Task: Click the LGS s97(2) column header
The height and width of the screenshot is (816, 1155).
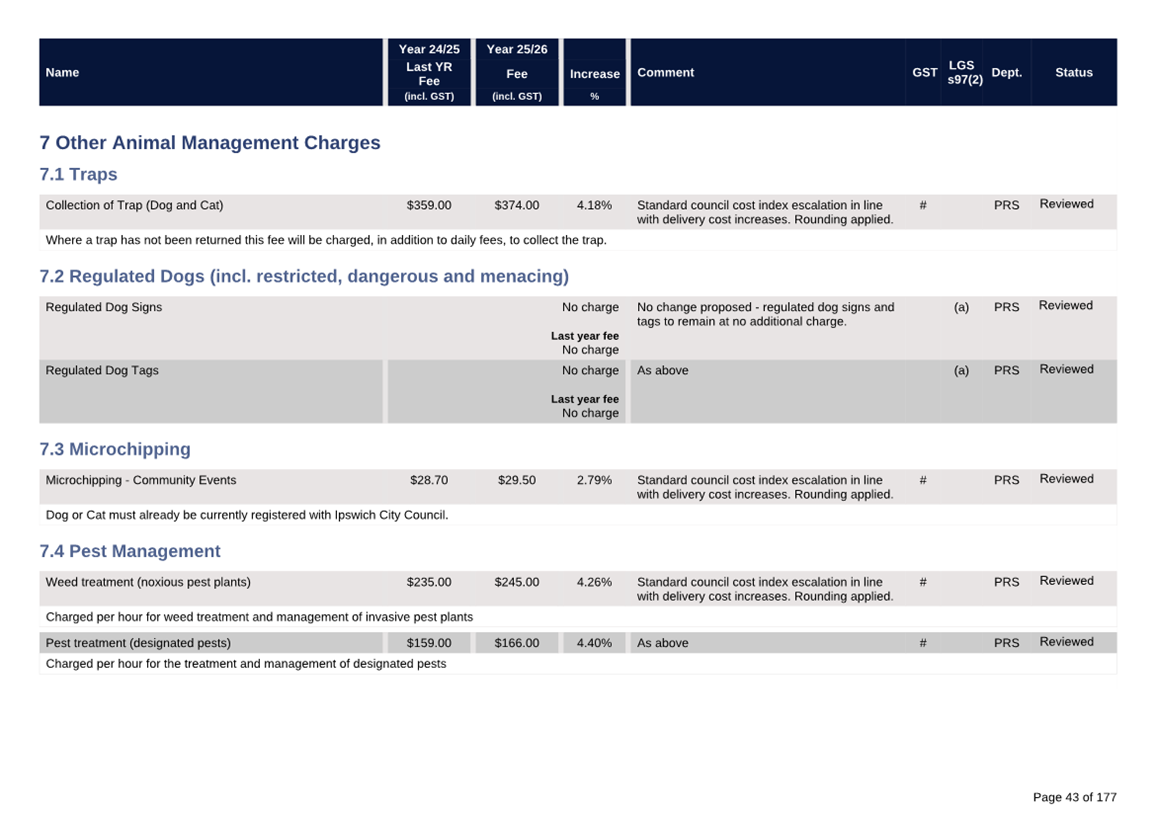Action: click(964, 72)
